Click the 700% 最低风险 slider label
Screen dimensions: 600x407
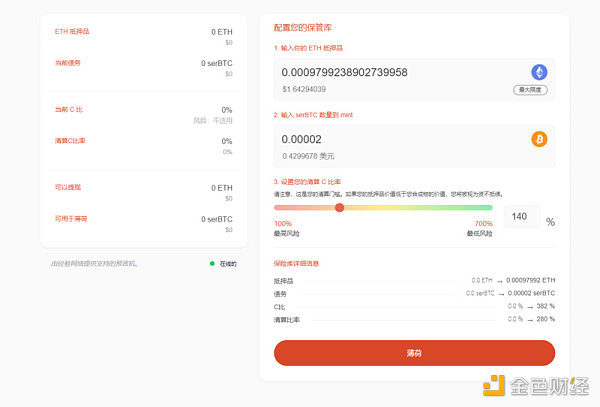tap(482, 227)
